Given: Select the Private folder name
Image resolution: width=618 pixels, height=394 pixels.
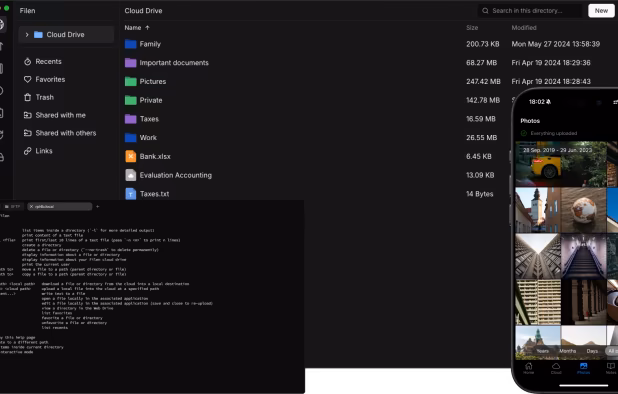Looking at the screenshot, I should pyautogui.click(x=151, y=100).
